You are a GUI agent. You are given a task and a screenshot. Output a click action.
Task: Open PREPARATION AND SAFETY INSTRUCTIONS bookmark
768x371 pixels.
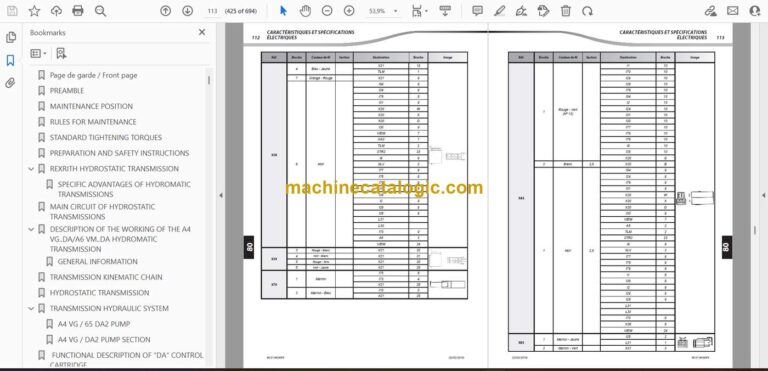pos(120,153)
